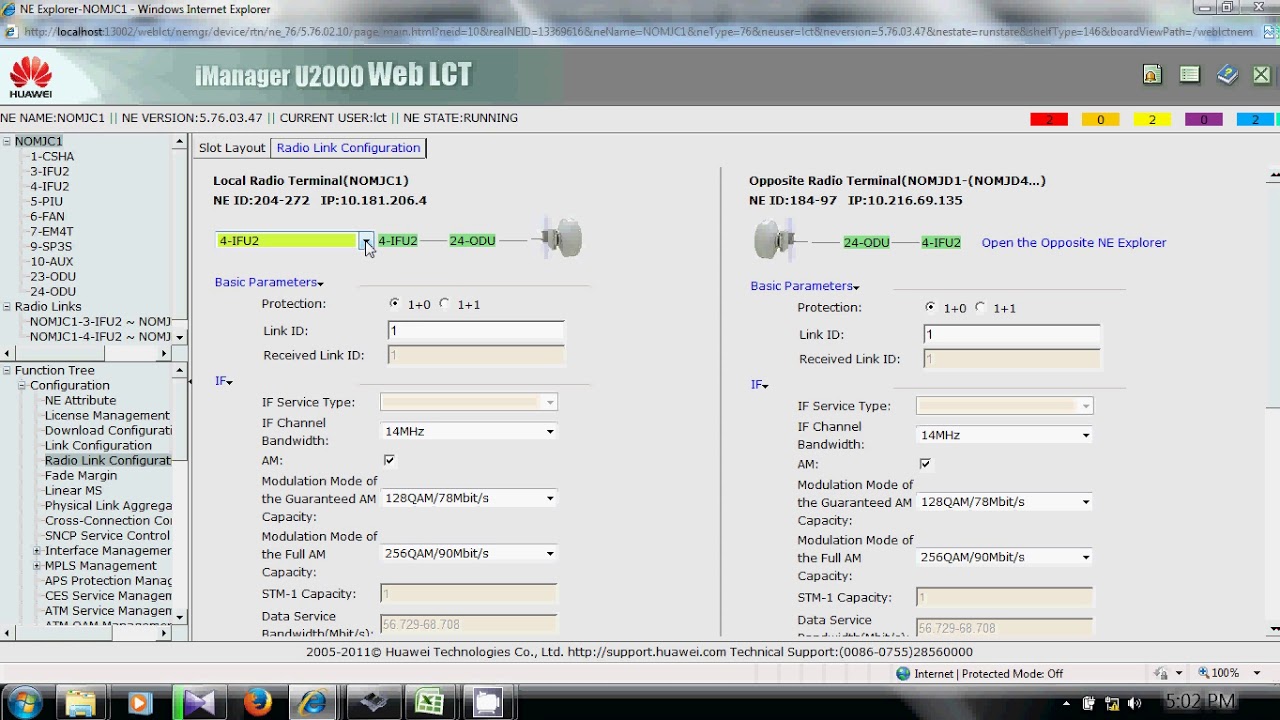1280x720 pixels.
Task: Switch to Slot Layout tab
Action: coord(232,148)
